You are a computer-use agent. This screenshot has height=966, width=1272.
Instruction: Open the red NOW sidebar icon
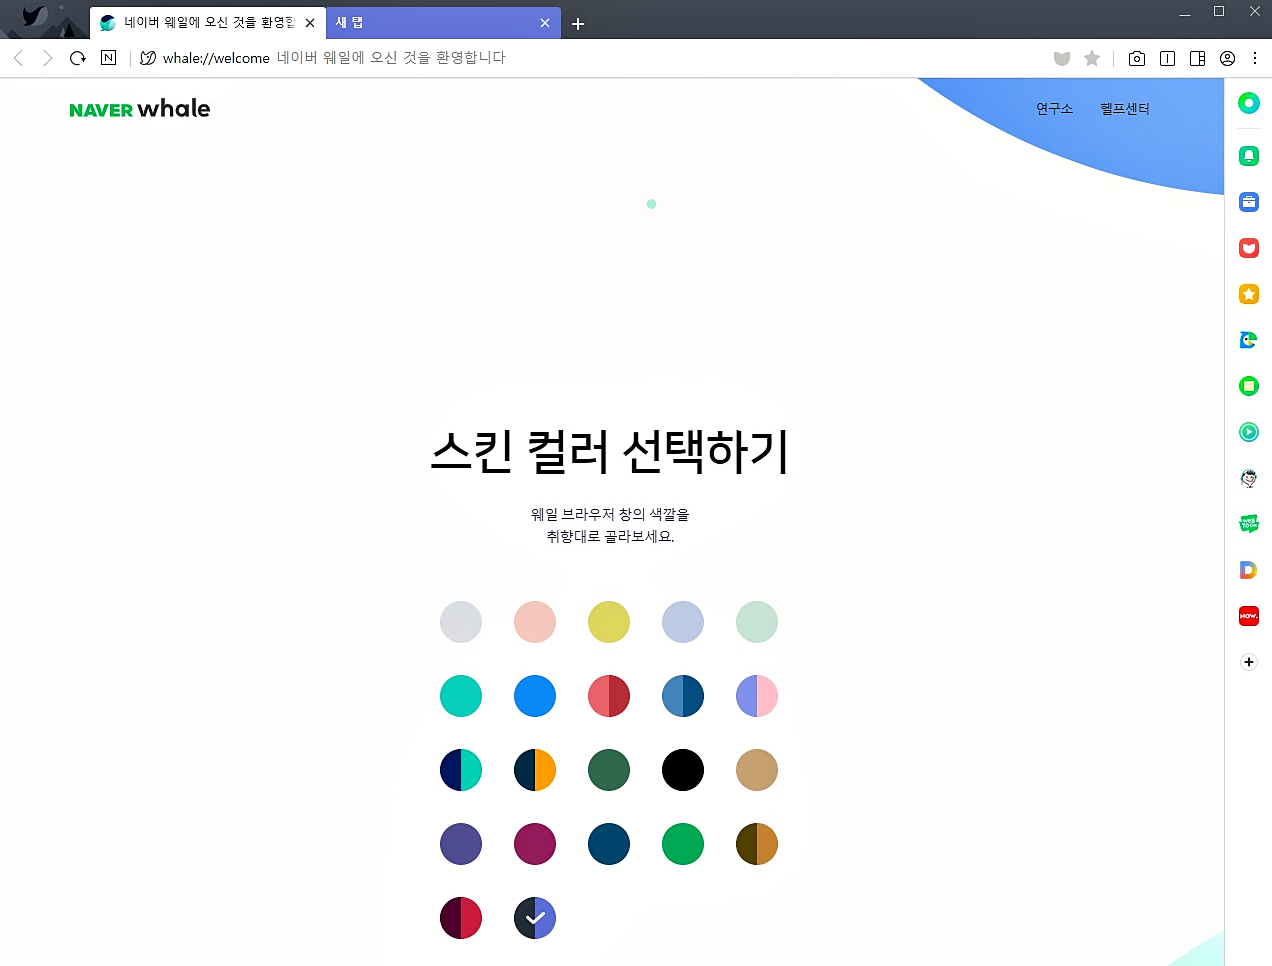click(x=1249, y=616)
